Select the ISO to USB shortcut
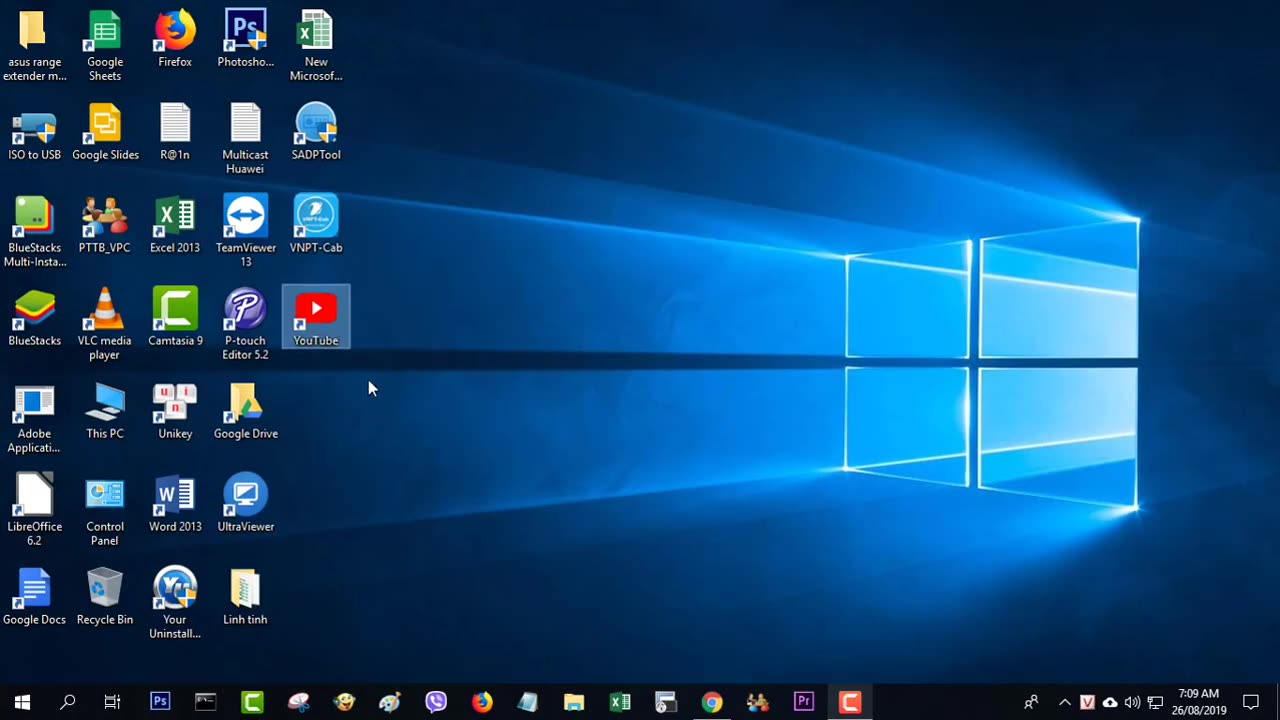The width and height of the screenshot is (1280, 720). (x=34, y=133)
